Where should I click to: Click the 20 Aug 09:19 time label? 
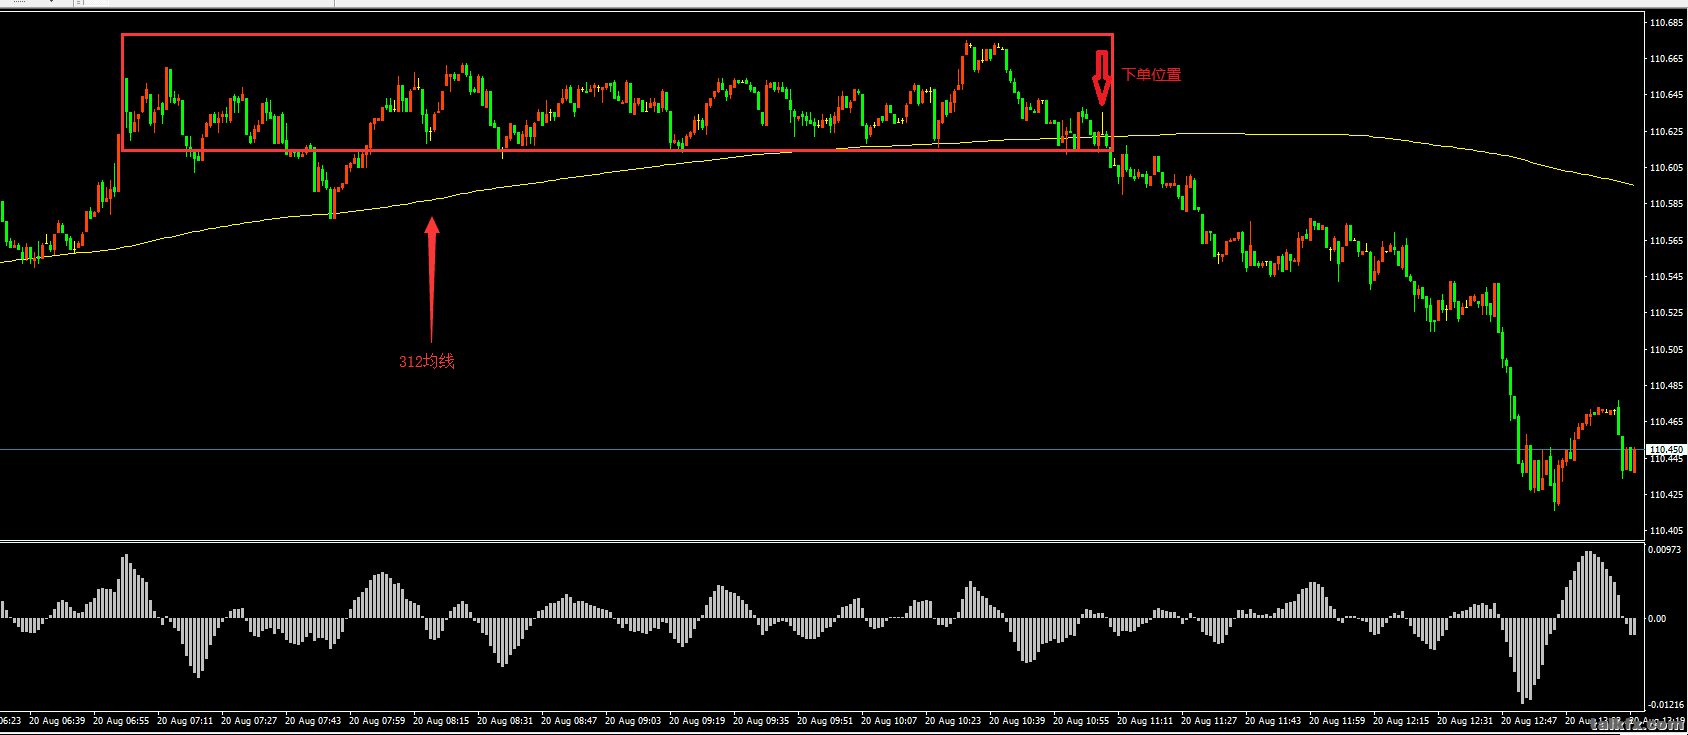point(697,721)
